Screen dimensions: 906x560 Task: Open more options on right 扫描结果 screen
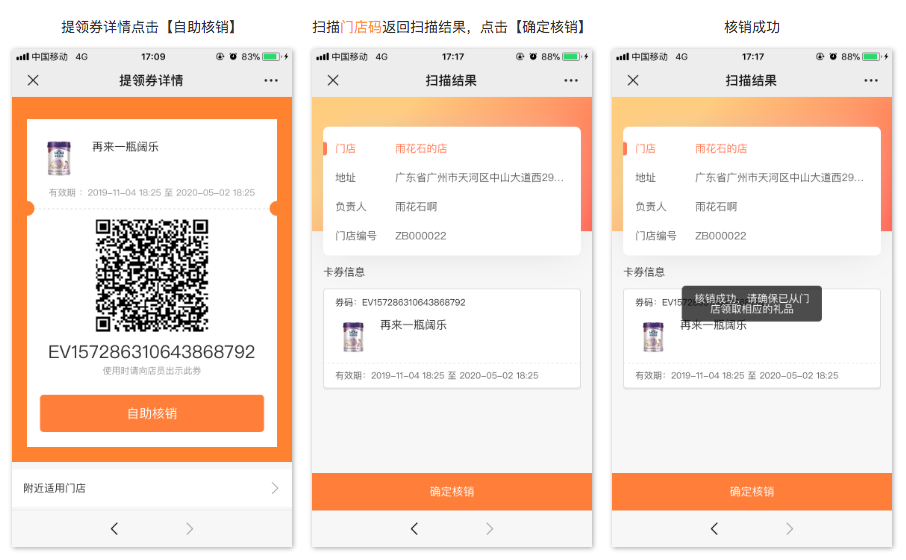(x=871, y=80)
